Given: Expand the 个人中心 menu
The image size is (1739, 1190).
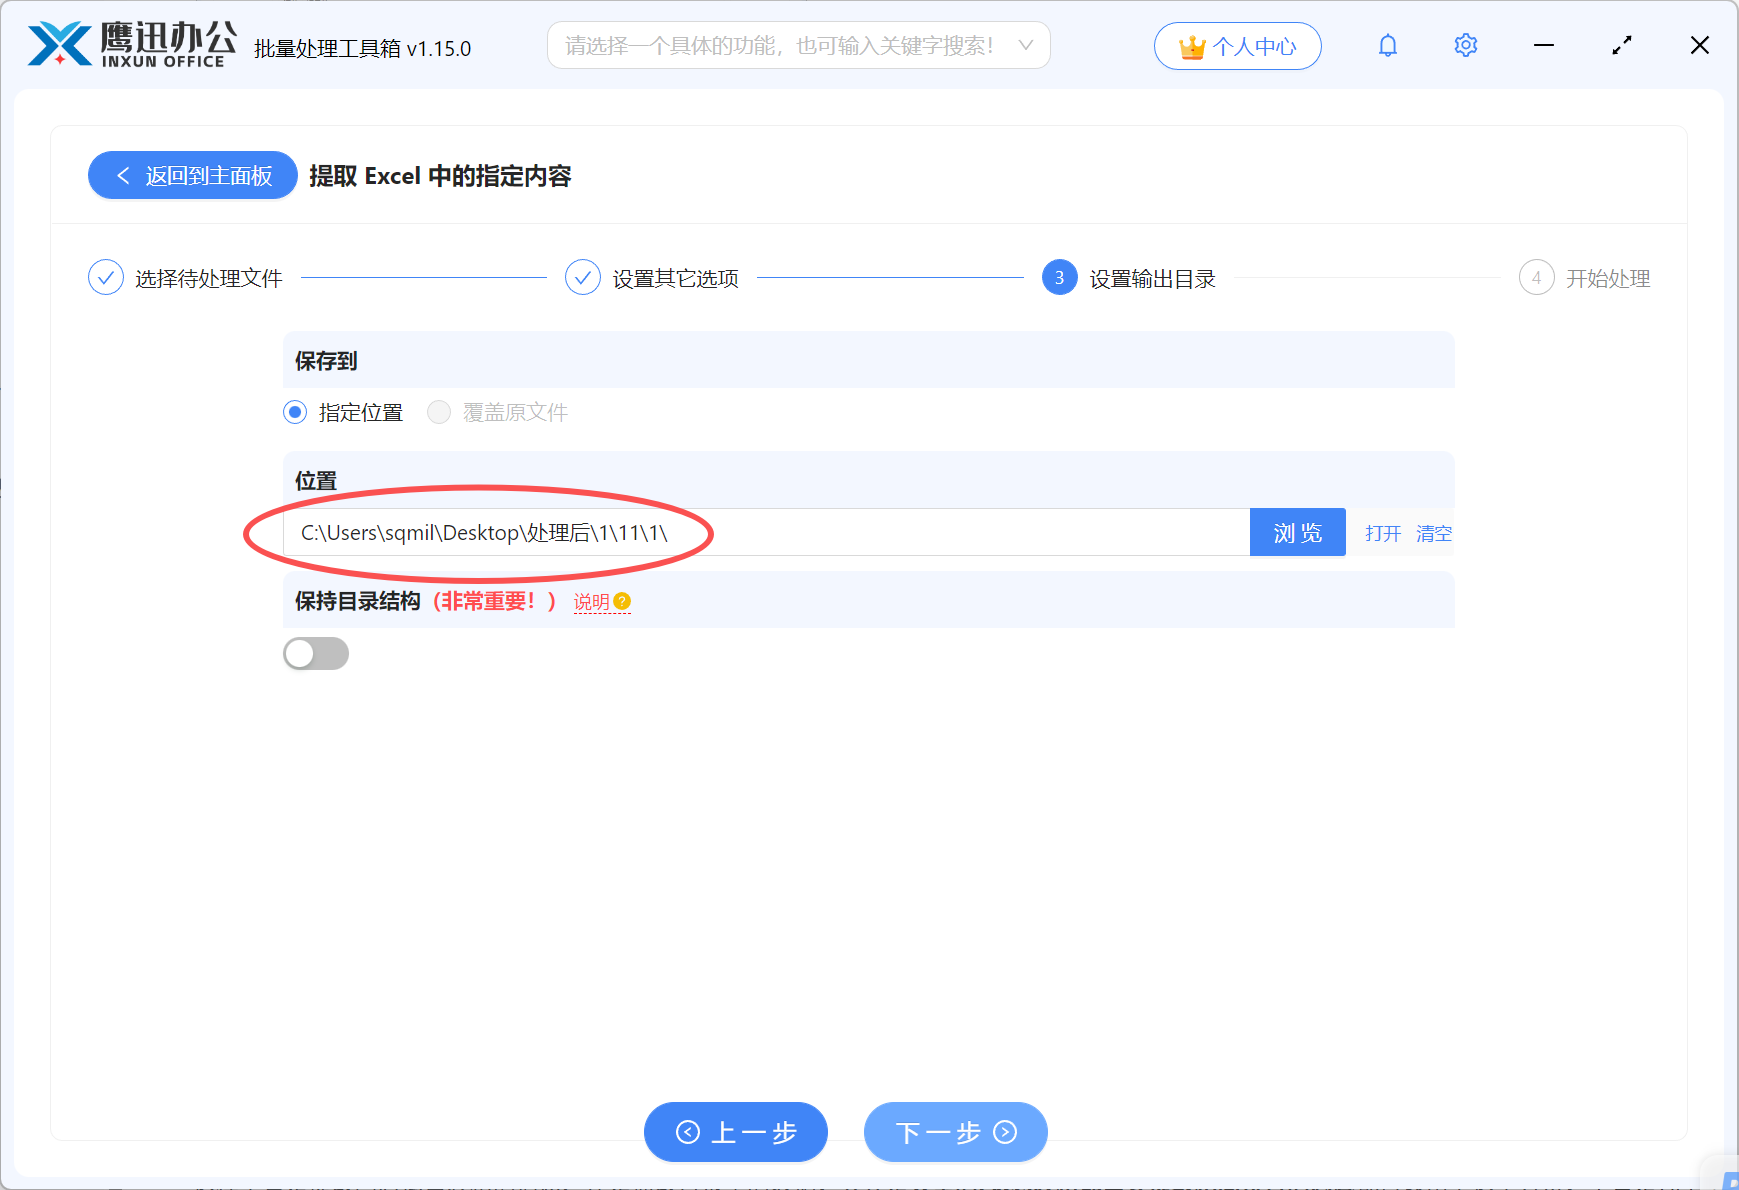Looking at the screenshot, I should pyautogui.click(x=1237, y=45).
